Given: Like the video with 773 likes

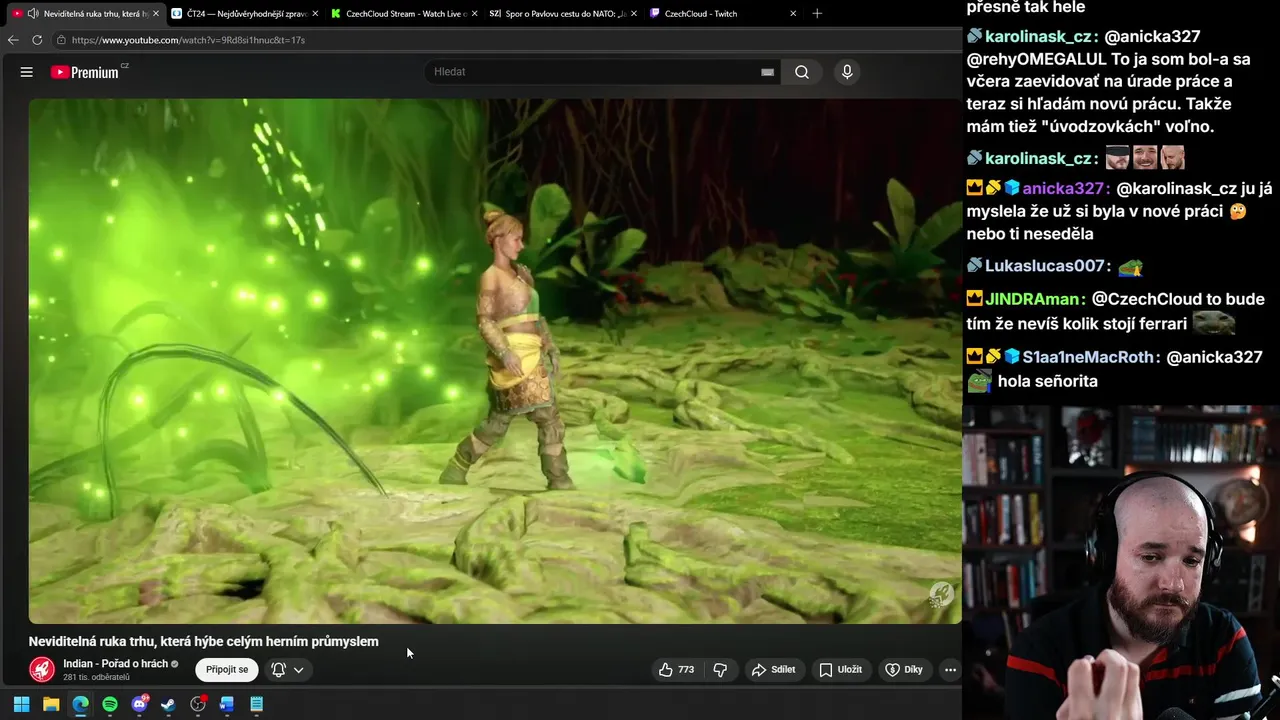Looking at the screenshot, I should coord(676,669).
